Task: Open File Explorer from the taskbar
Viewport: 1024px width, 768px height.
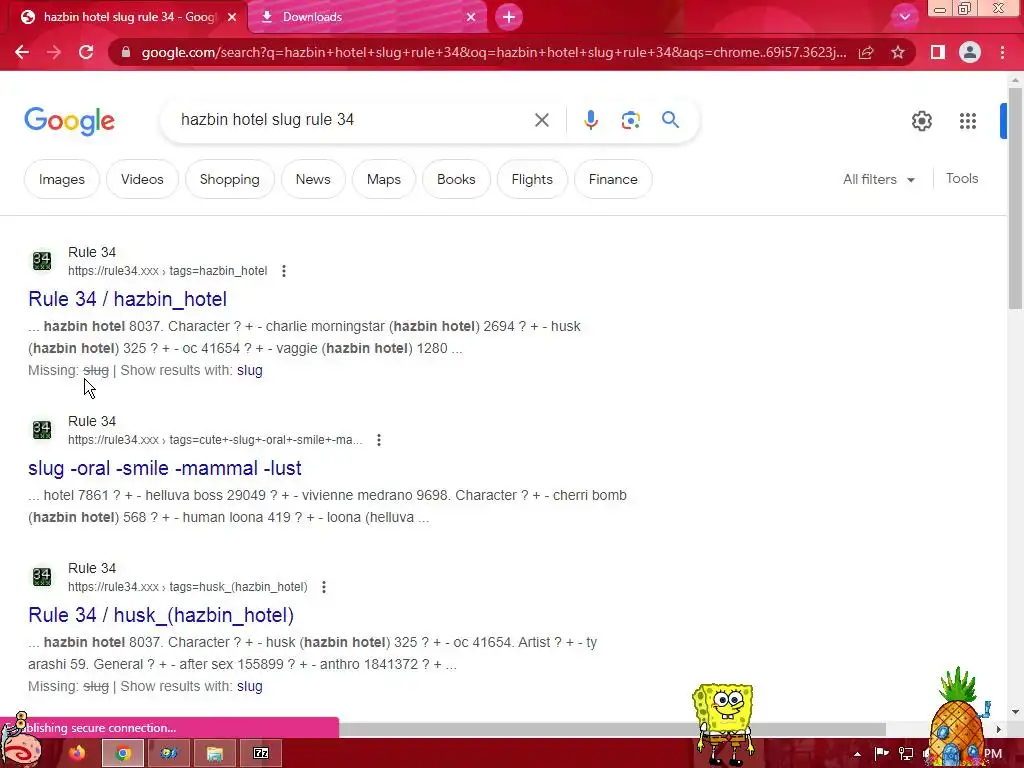Action: 215,753
